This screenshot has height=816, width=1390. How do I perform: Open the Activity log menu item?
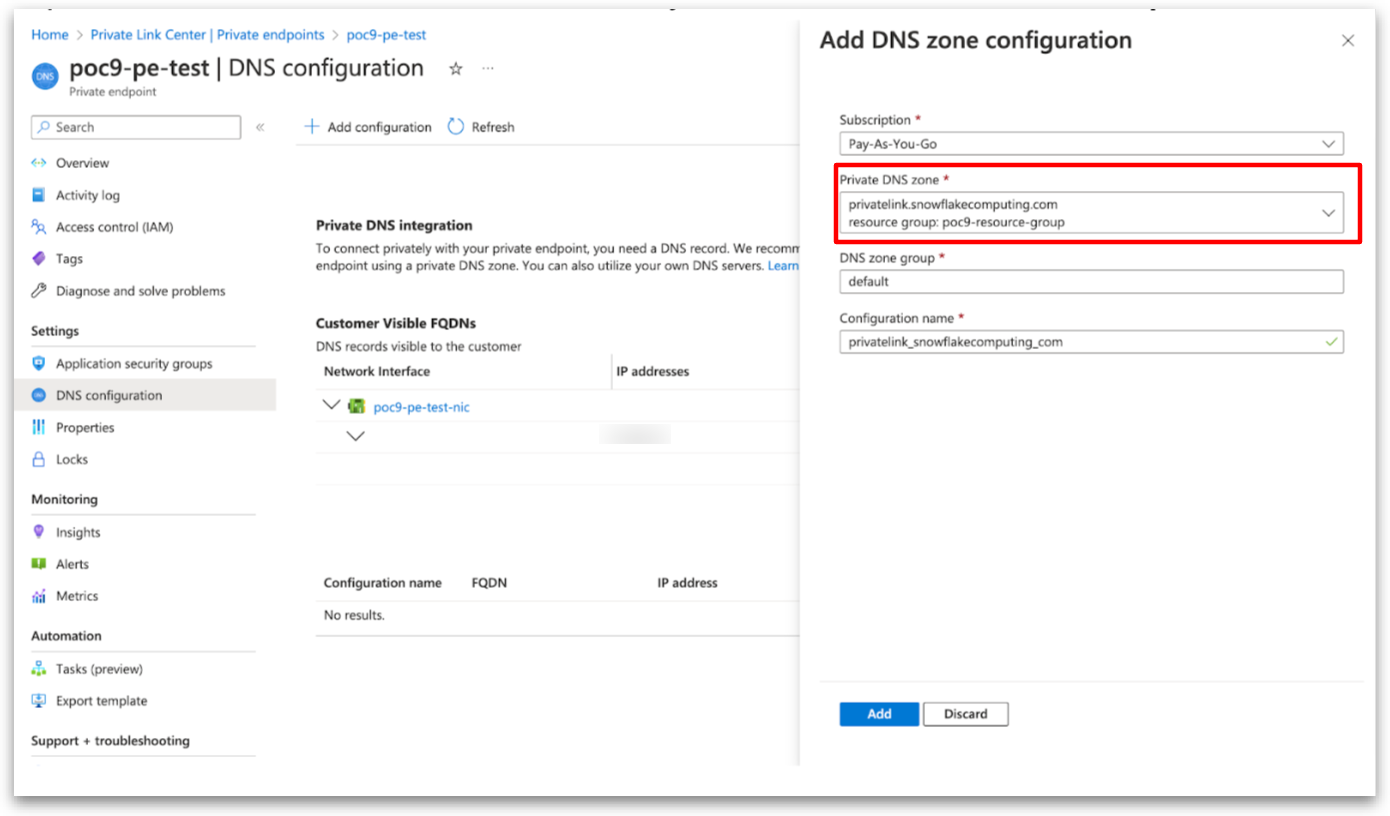[87, 195]
